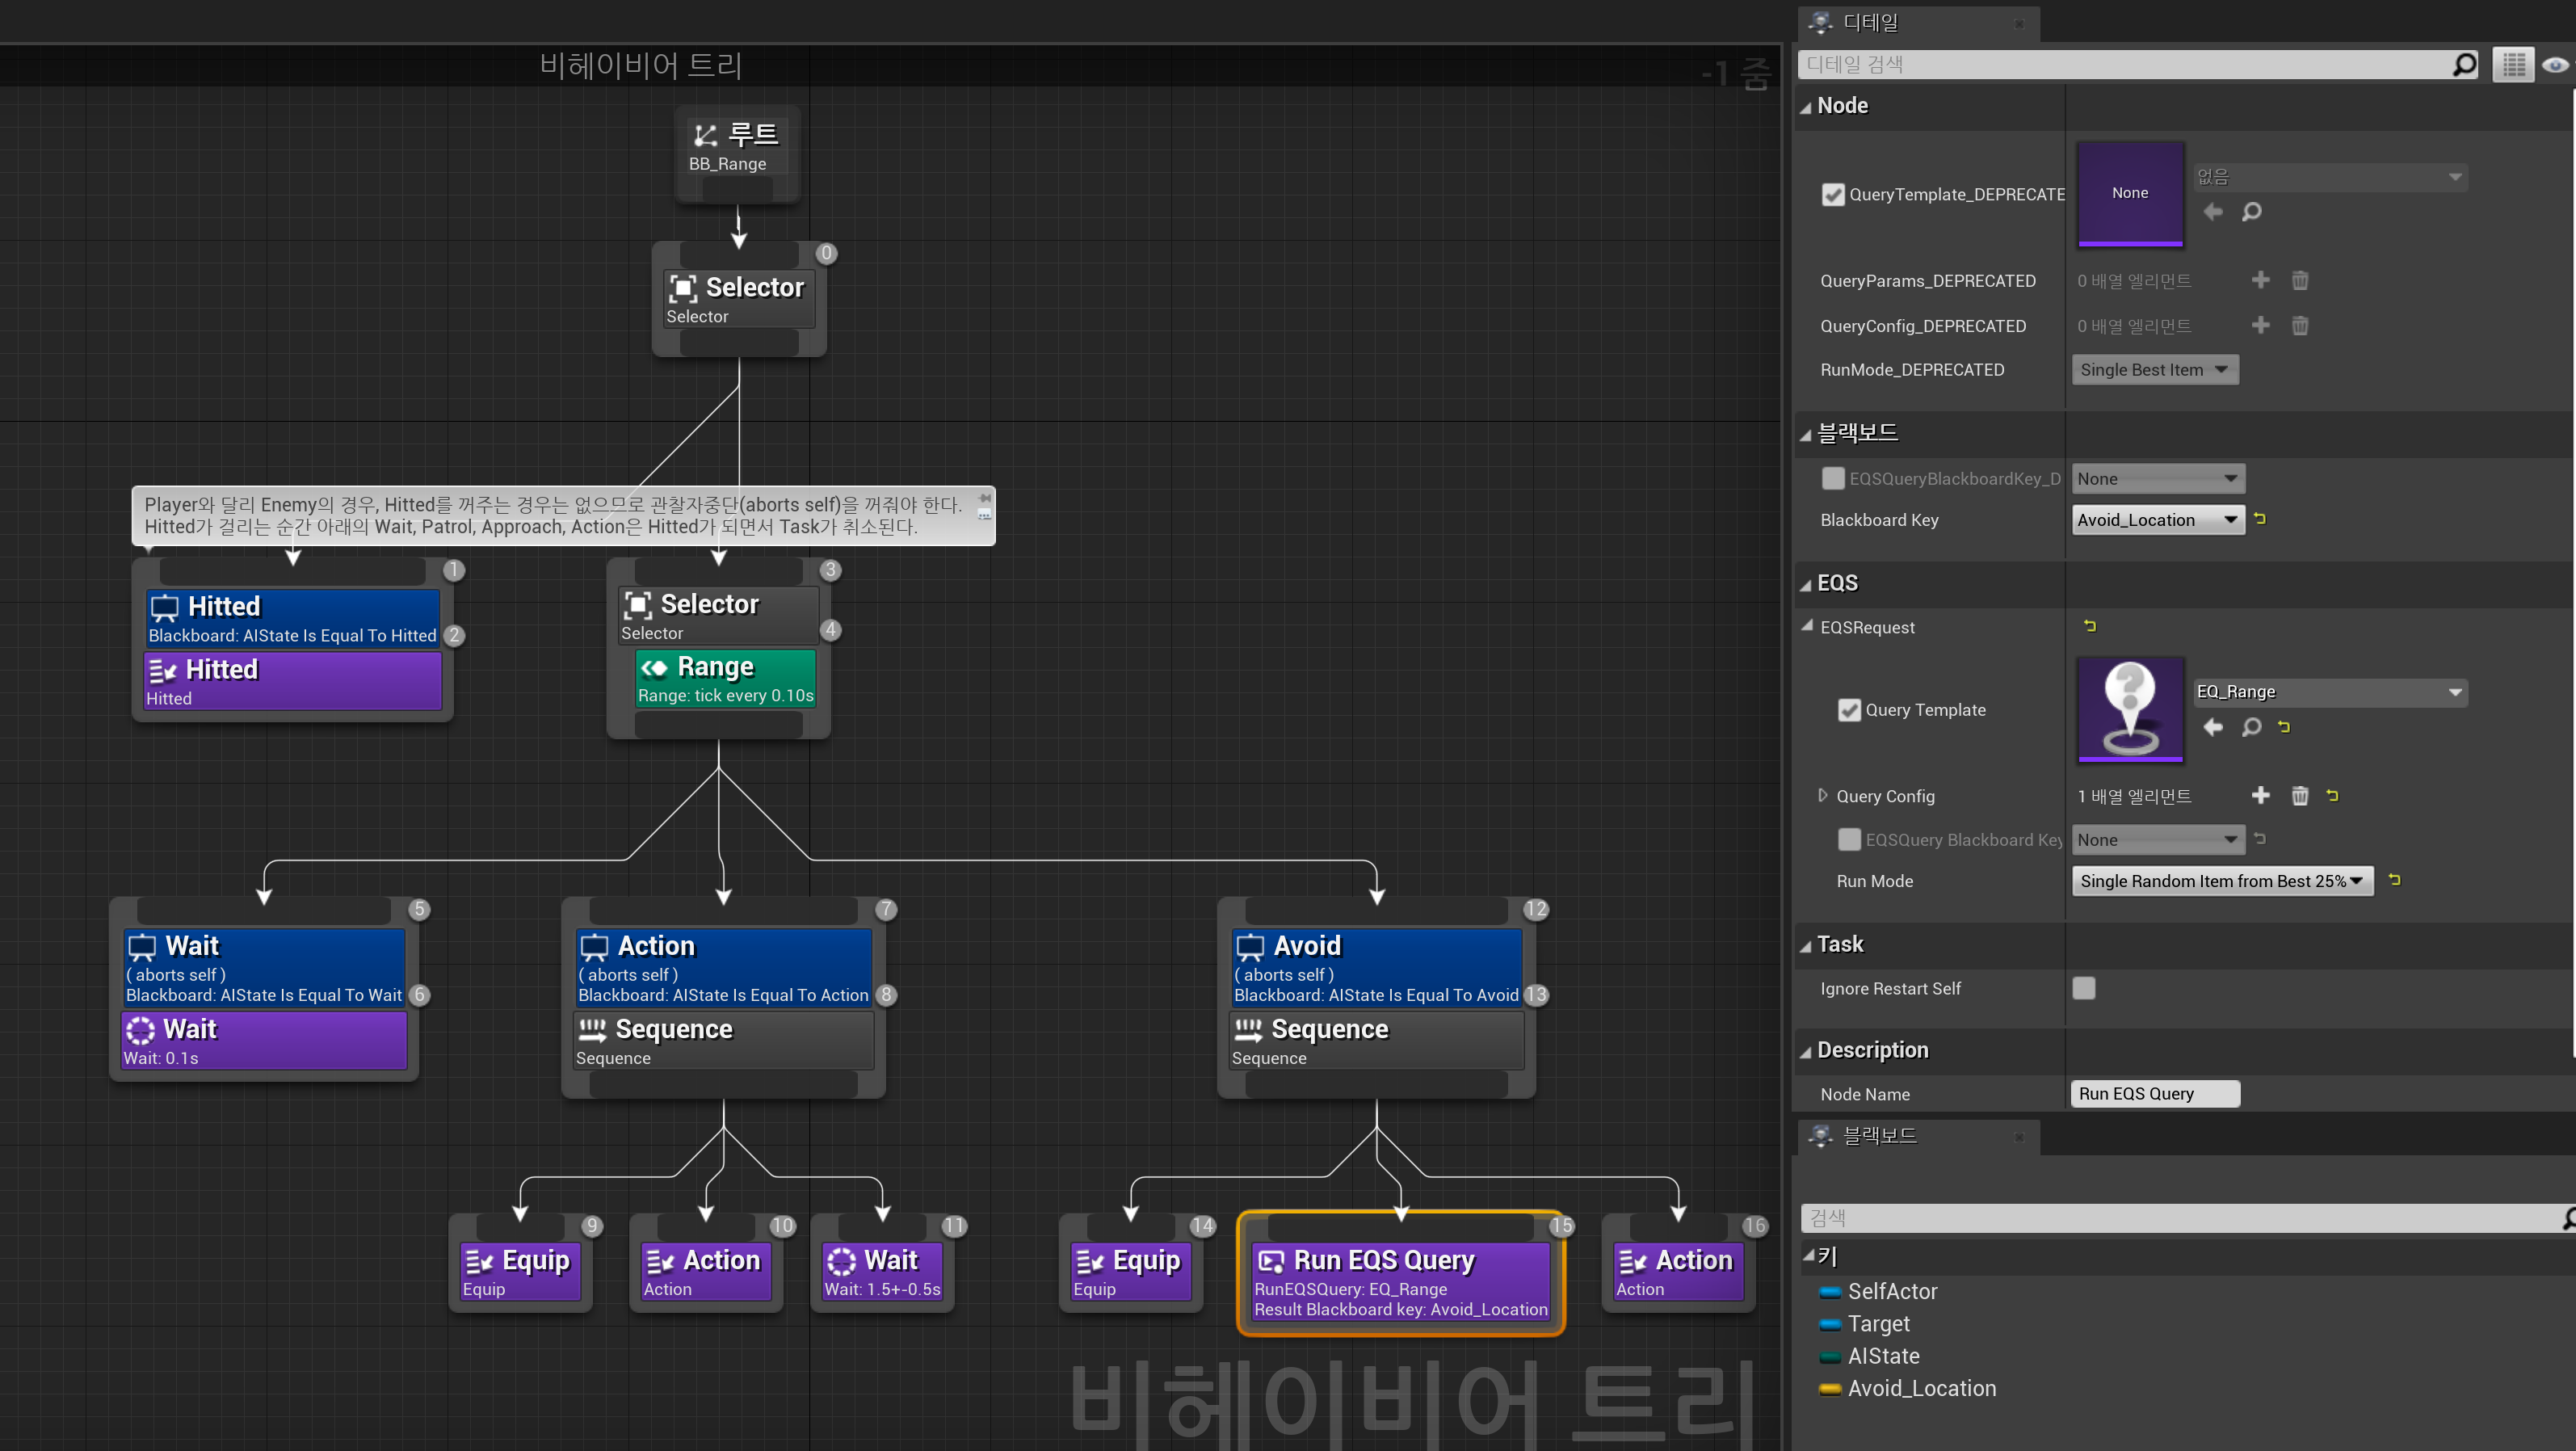This screenshot has height=1451, width=2576.
Task: Reset Blackboard Key to default arrow
Action: pyautogui.click(x=2260, y=519)
